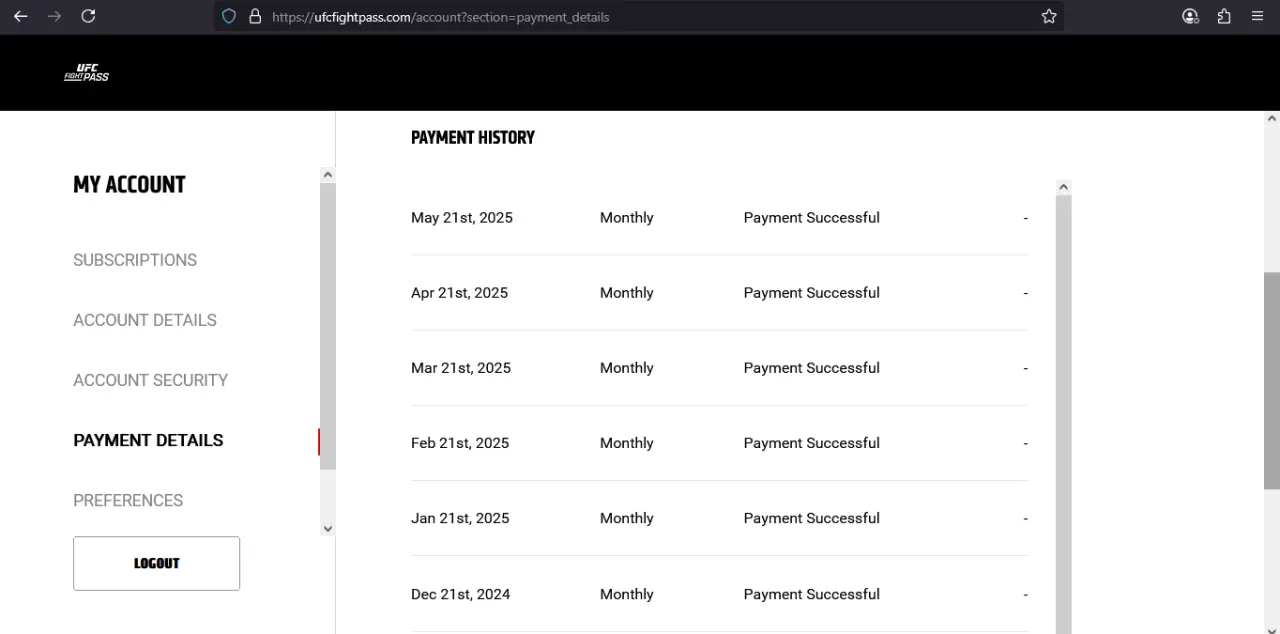
Task: Click Monthly in the Mar 21st row
Action: point(627,368)
